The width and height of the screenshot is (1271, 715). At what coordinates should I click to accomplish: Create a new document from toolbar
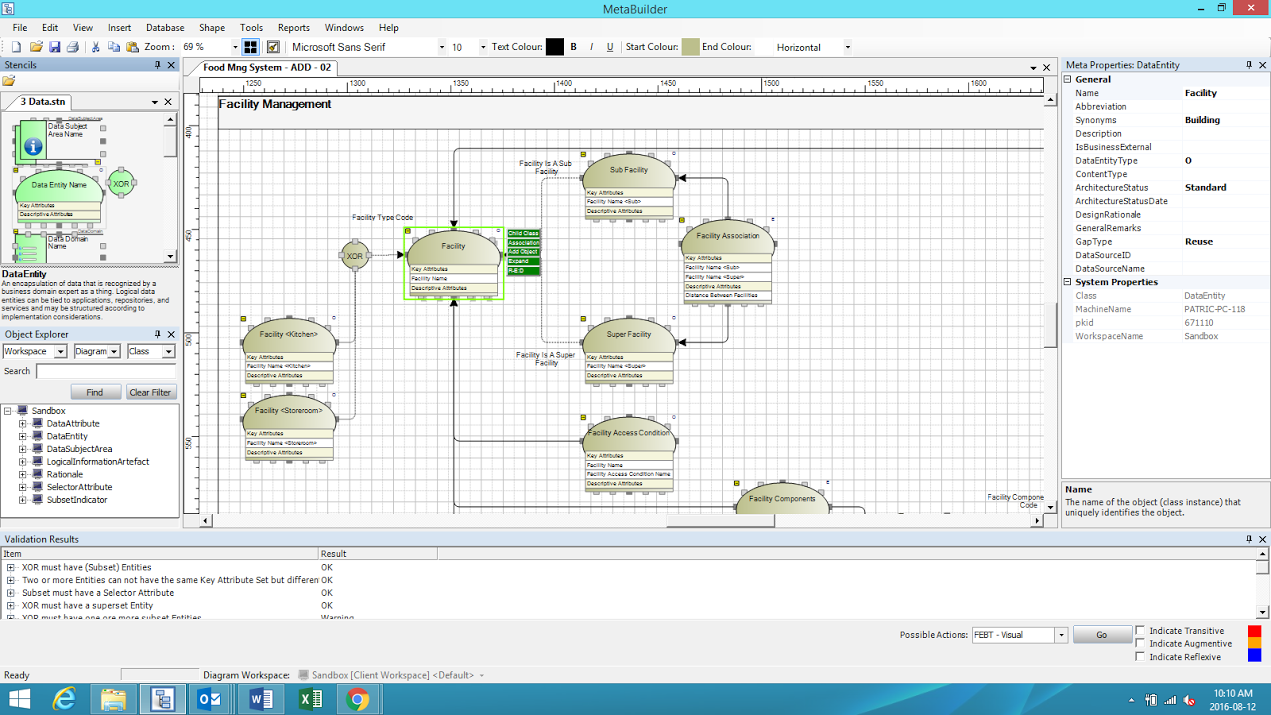[x=17, y=47]
